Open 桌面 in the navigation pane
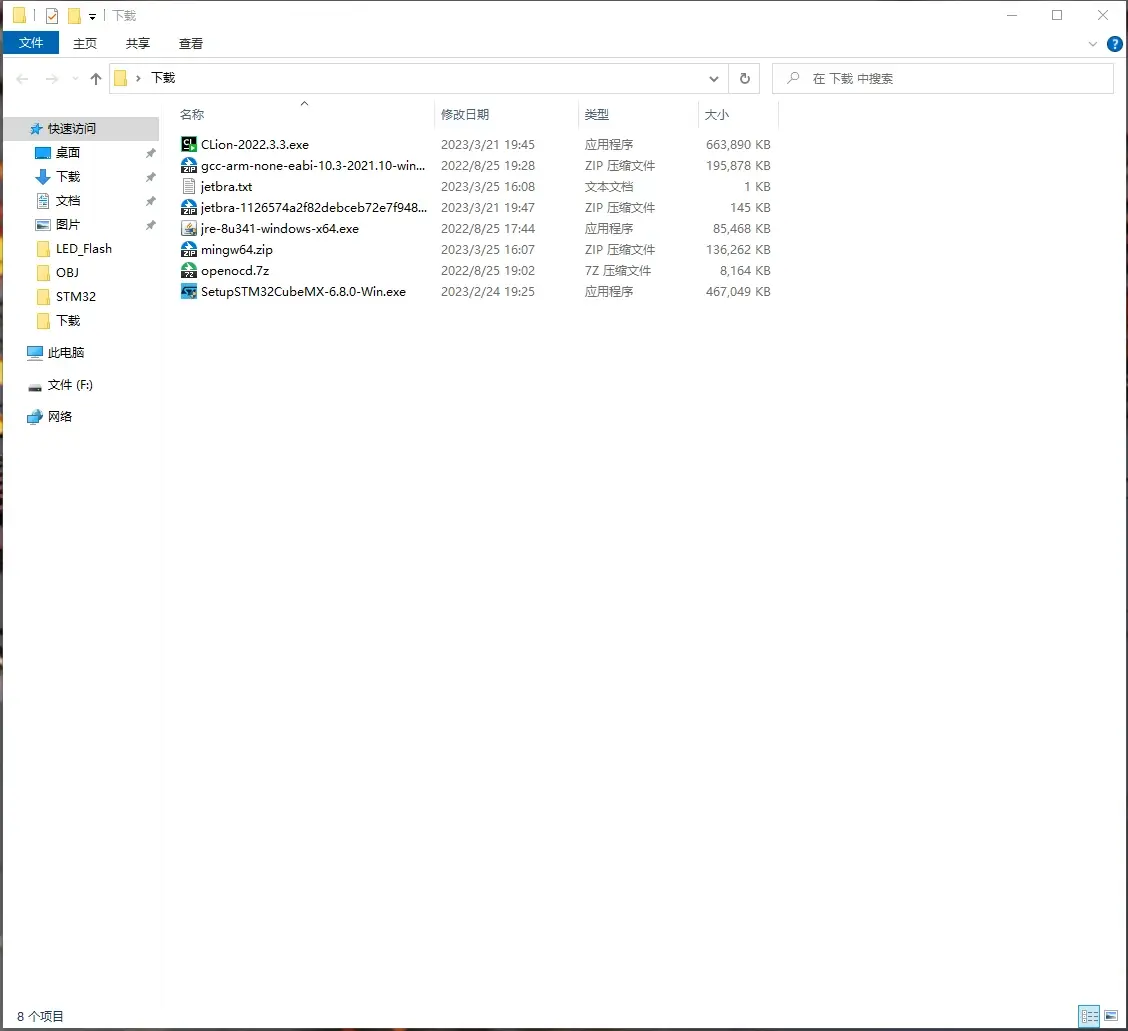 [x=68, y=153]
